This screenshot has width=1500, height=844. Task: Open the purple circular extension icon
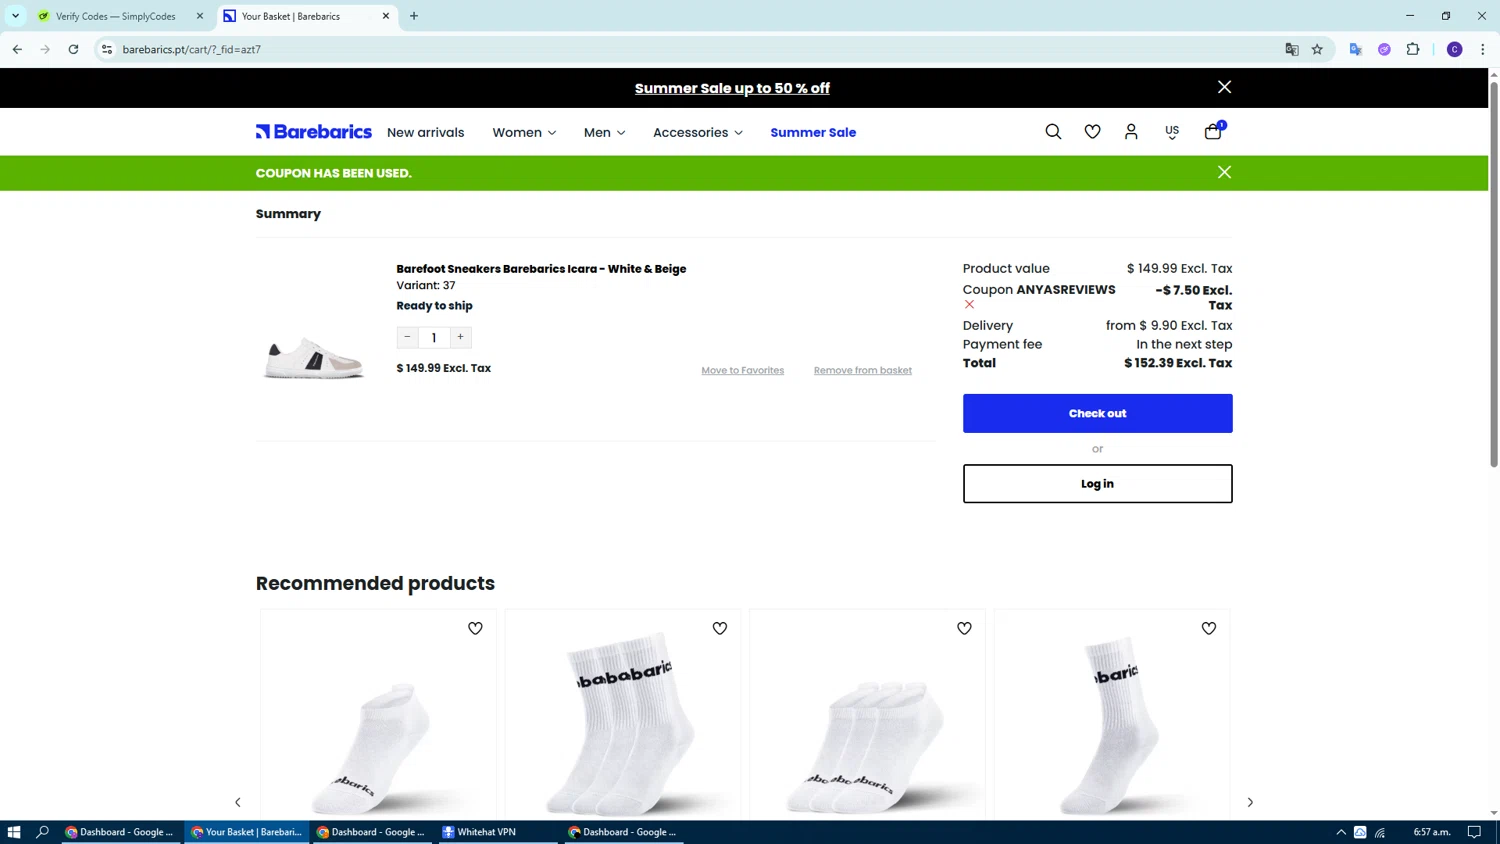click(x=1384, y=49)
